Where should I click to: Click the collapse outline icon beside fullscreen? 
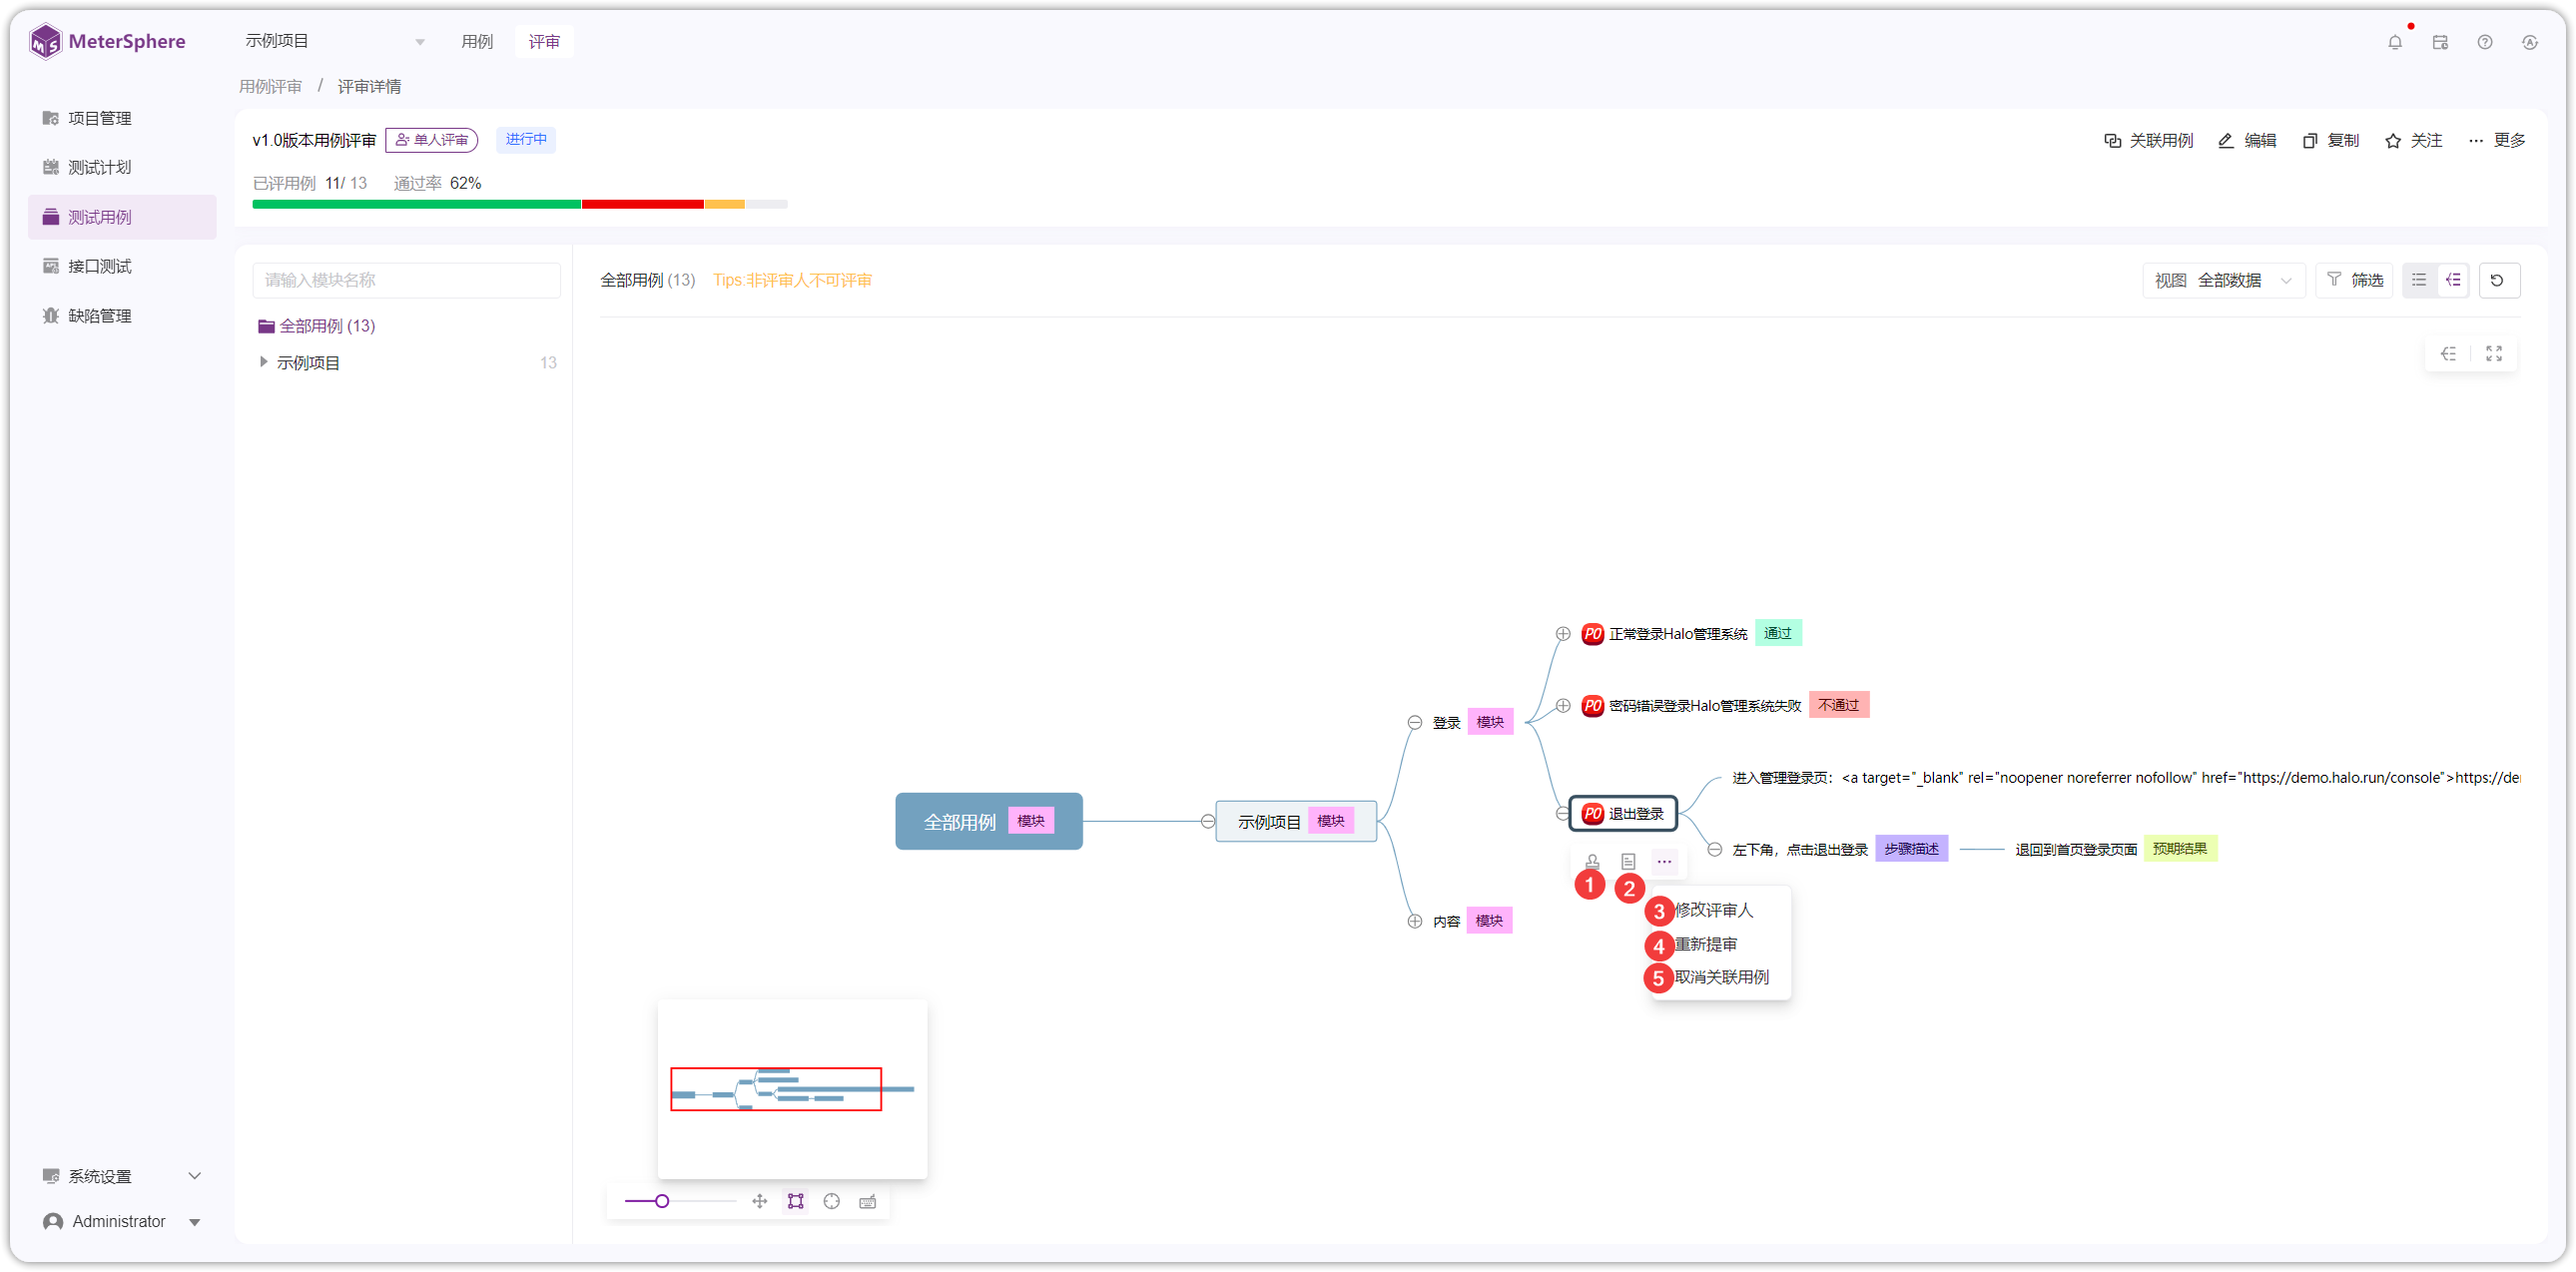(2448, 353)
